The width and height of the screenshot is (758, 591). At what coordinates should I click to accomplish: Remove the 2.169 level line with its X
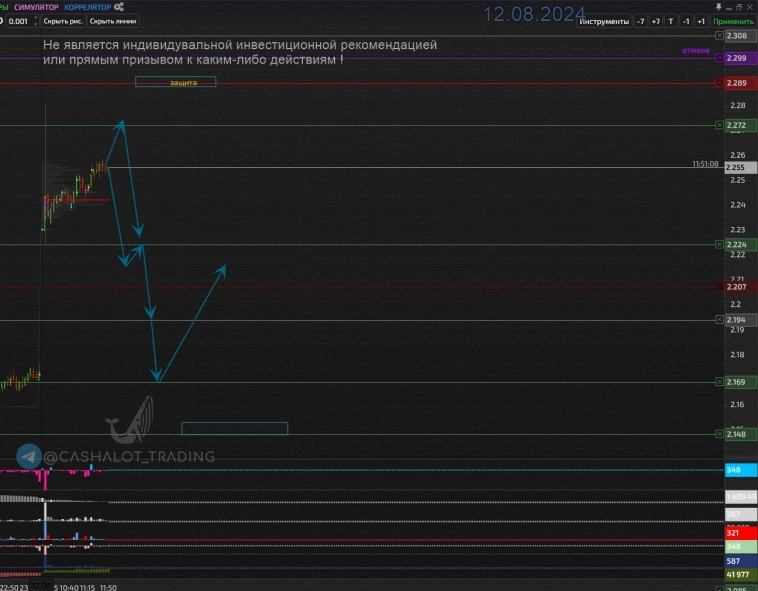719,382
